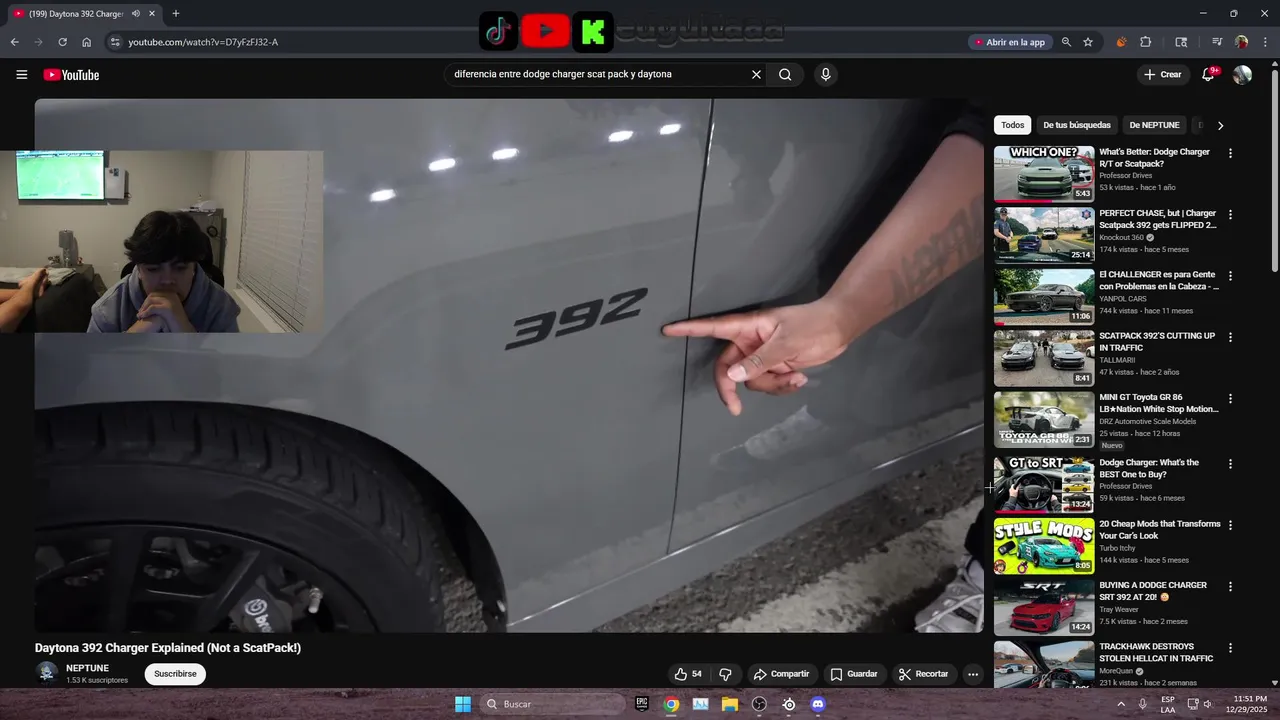Viewport: 1280px width, 720px height.
Task: Save video using Guardar
Action: pyautogui.click(x=854, y=674)
